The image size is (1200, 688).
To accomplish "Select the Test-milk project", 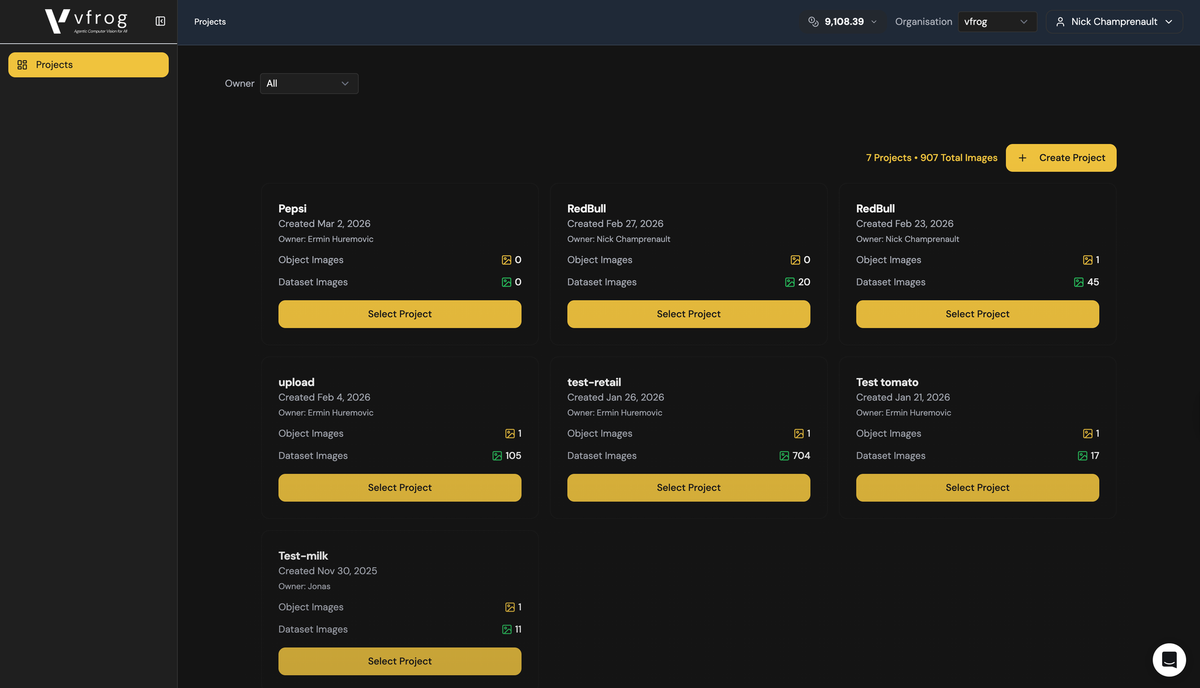I will pos(400,661).
